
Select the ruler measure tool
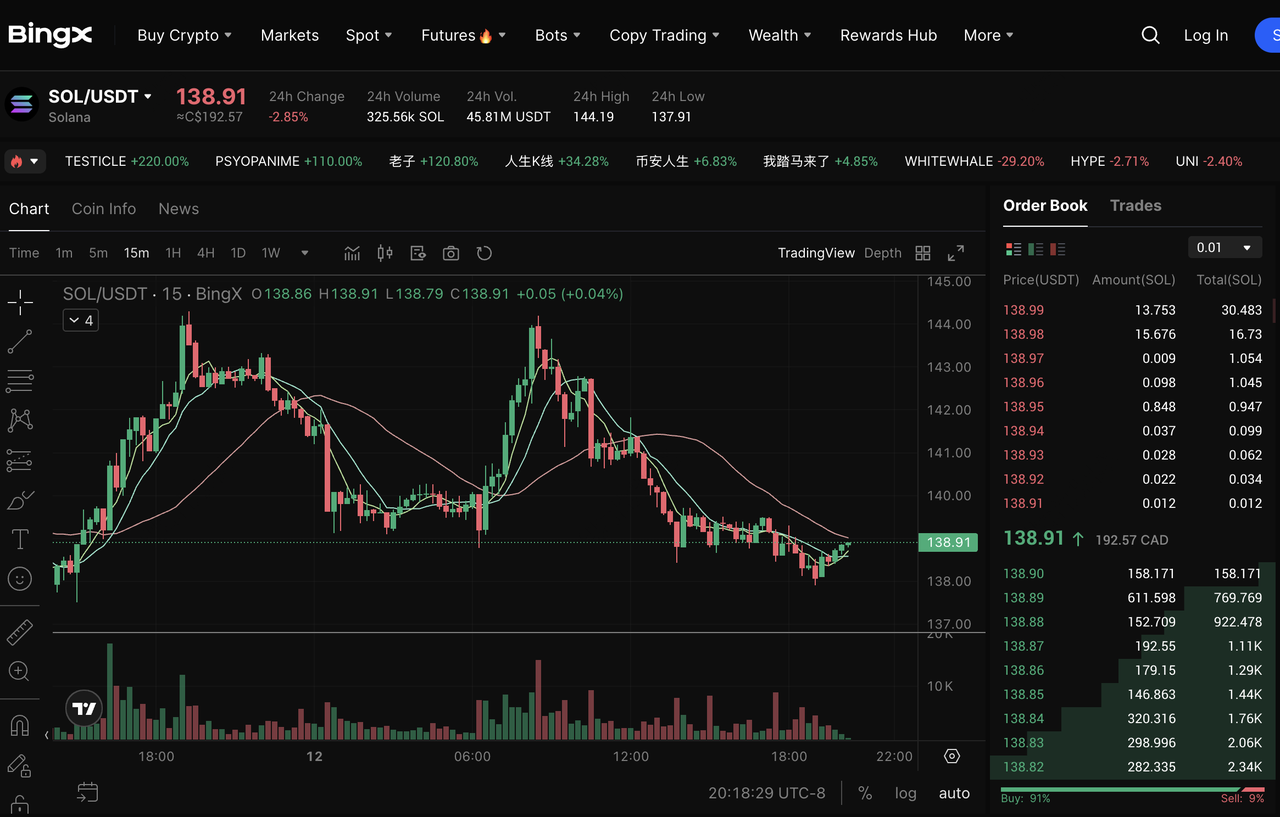tap(20, 632)
